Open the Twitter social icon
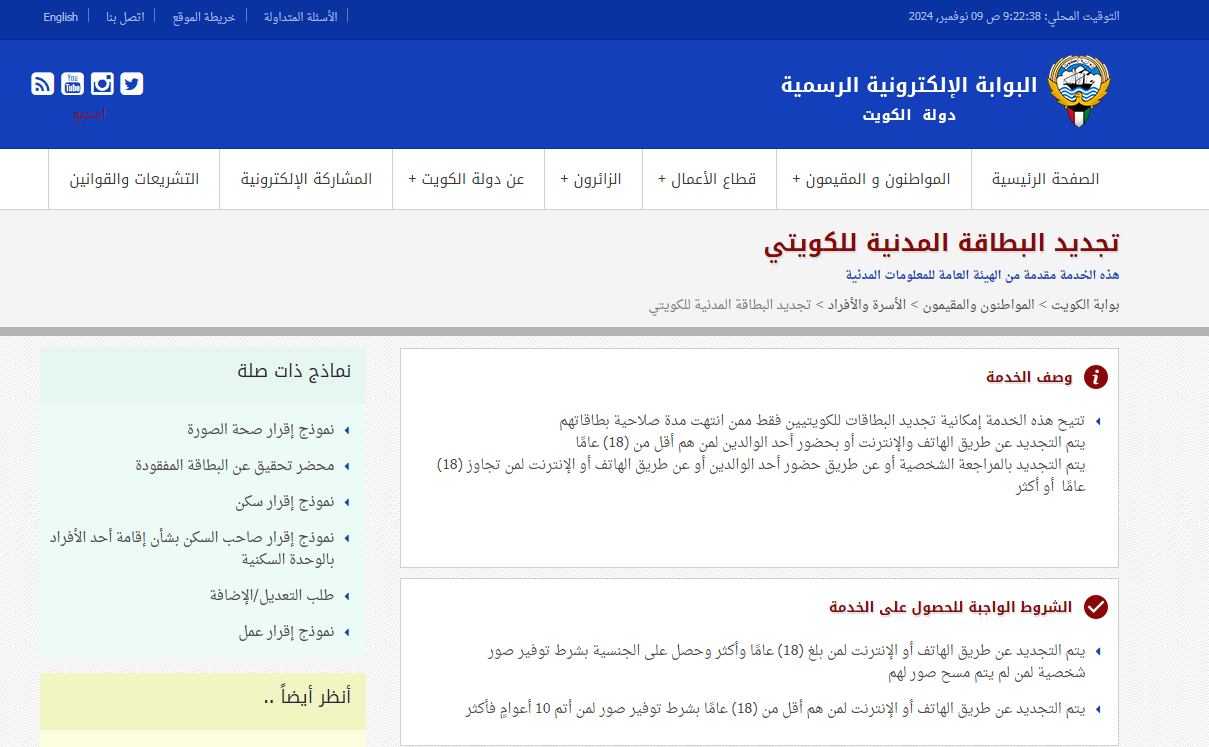The width and height of the screenshot is (1209, 747). (x=132, y=84)
